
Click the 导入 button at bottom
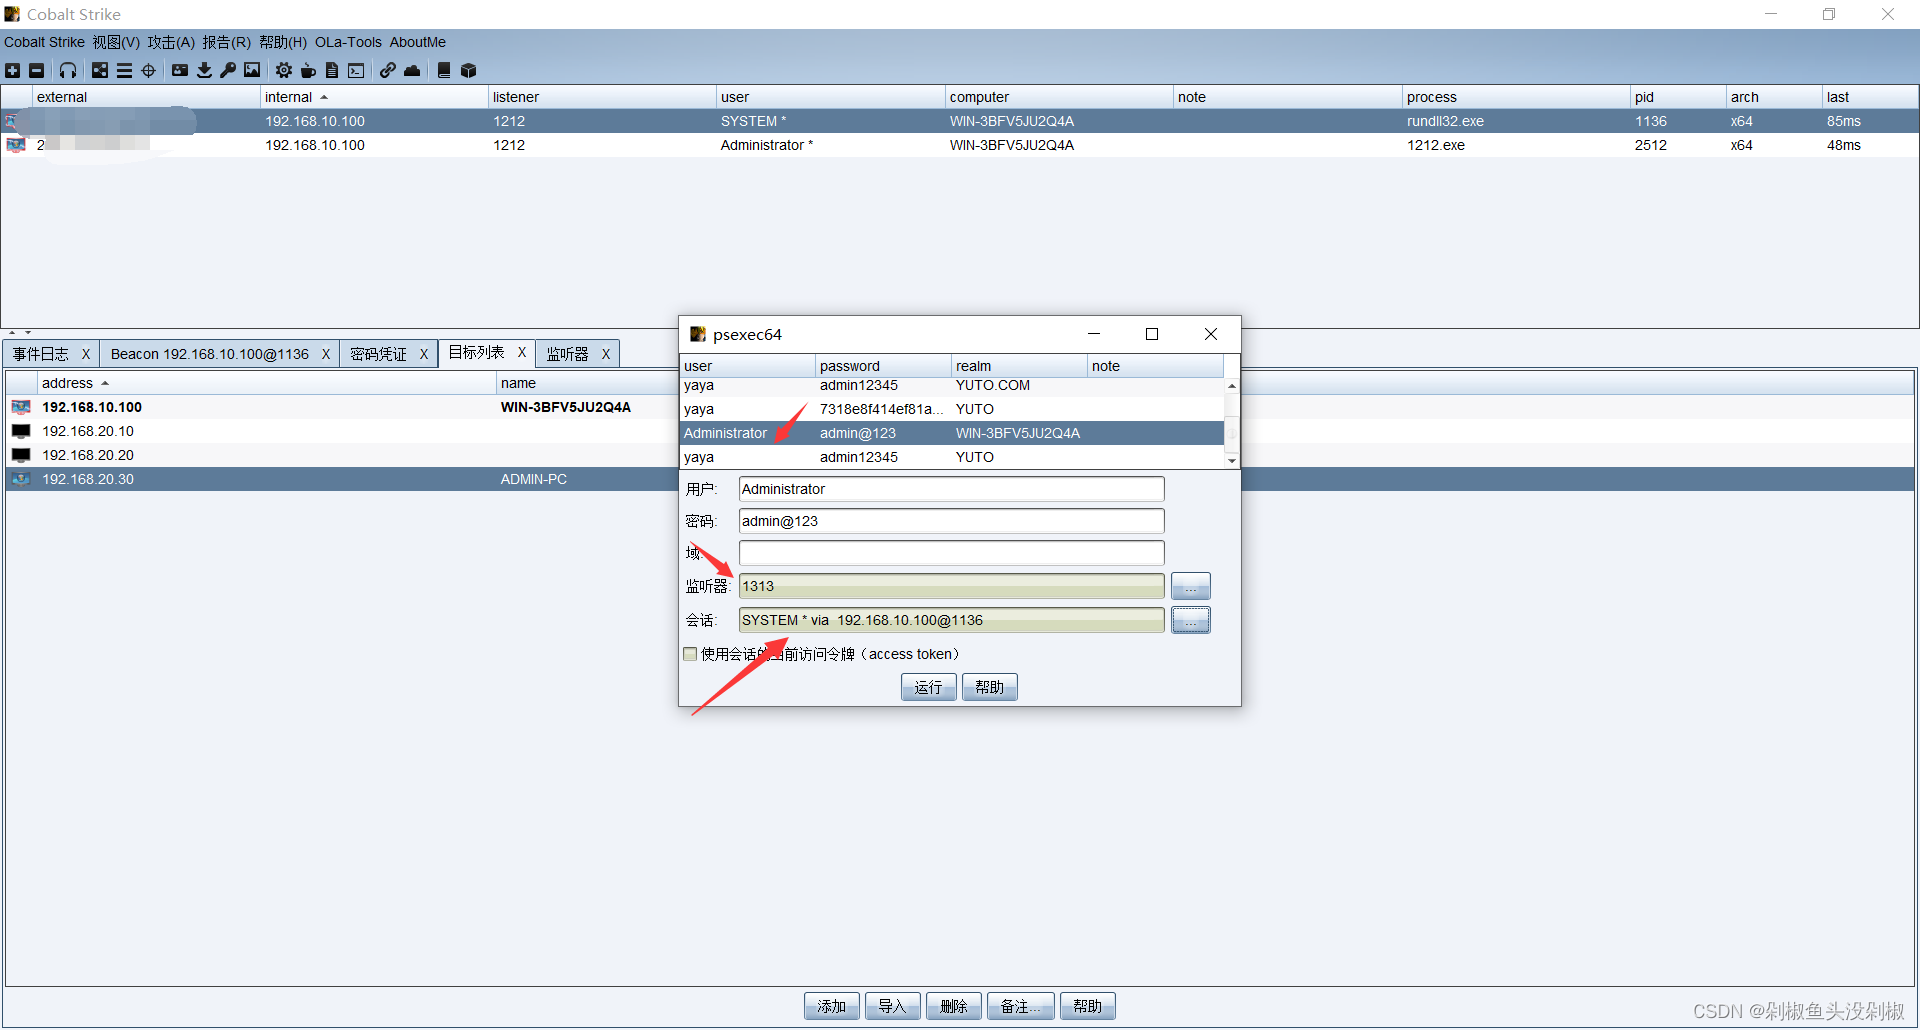pyautogui.click(x=892, y=1006)
